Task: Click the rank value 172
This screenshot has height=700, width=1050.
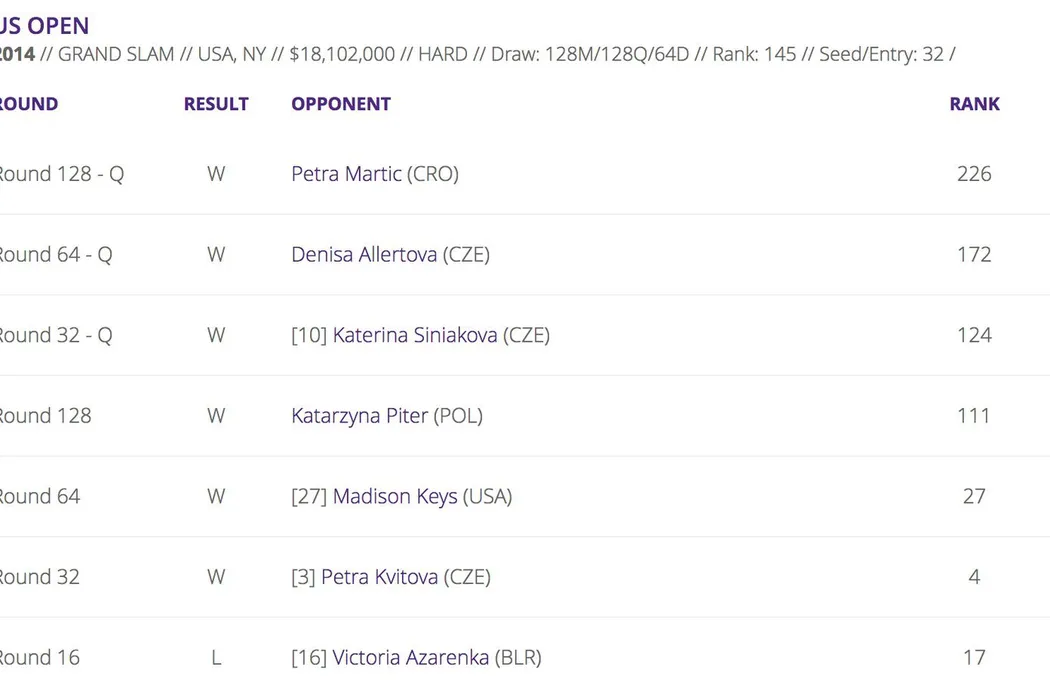Action: (x=974, y=255)
